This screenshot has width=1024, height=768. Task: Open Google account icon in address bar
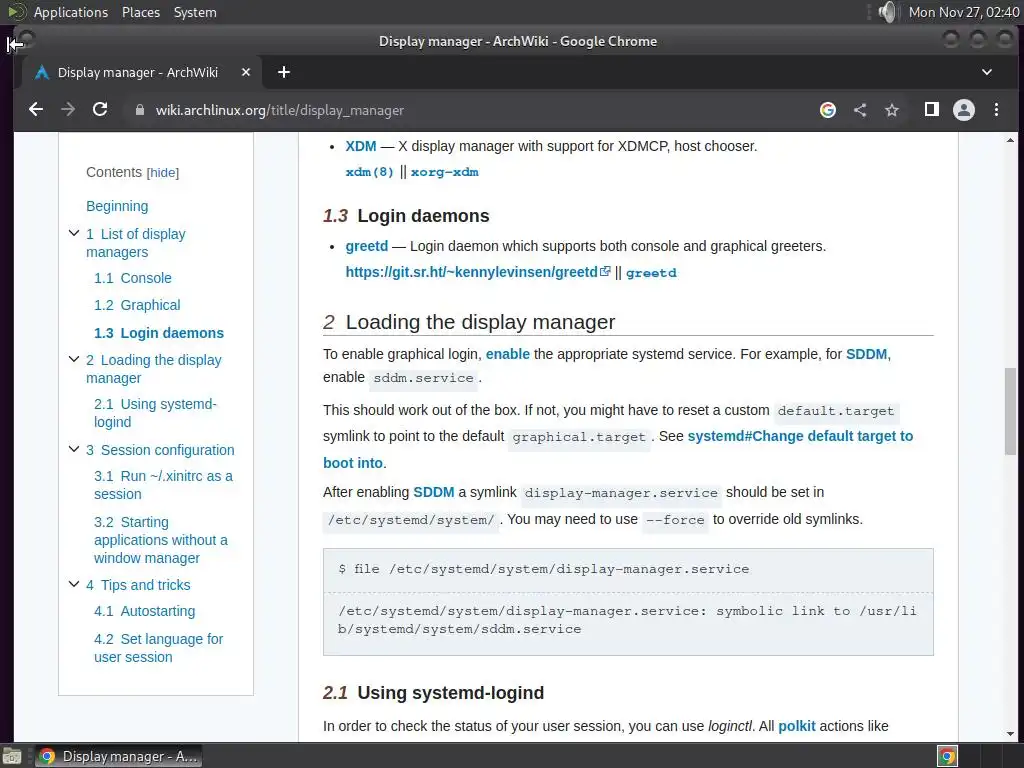(827, 110)
